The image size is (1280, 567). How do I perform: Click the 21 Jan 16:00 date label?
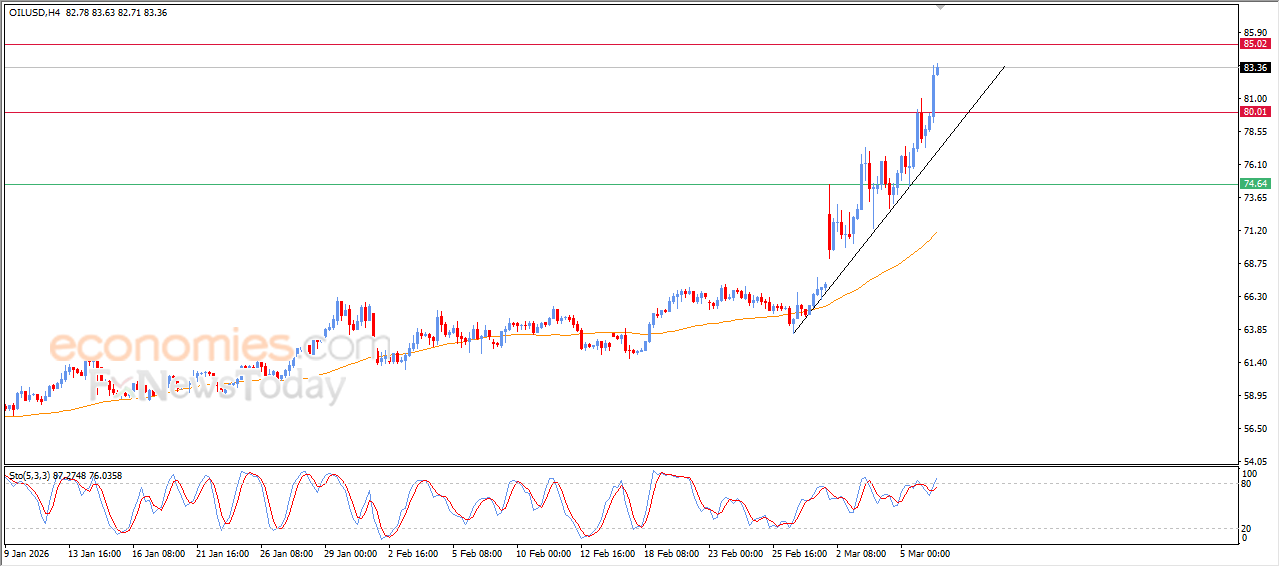pyautogui.click(x=222, y=552)
